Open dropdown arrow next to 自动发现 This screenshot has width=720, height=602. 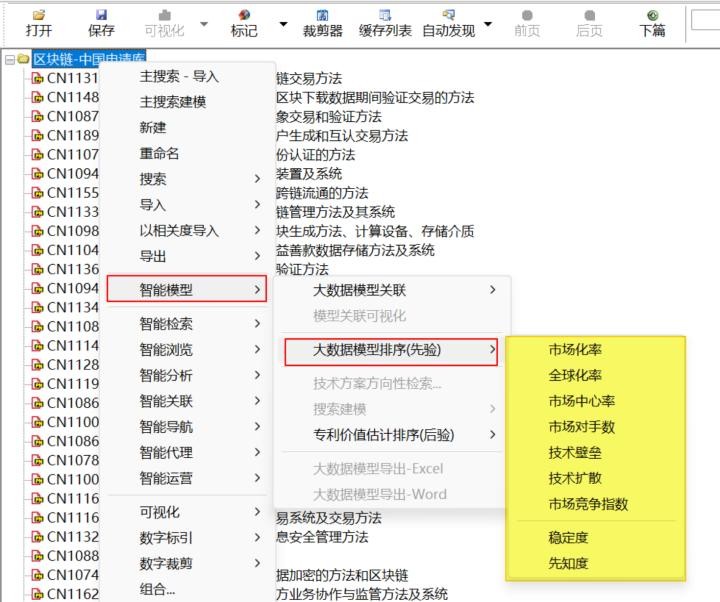488,24
